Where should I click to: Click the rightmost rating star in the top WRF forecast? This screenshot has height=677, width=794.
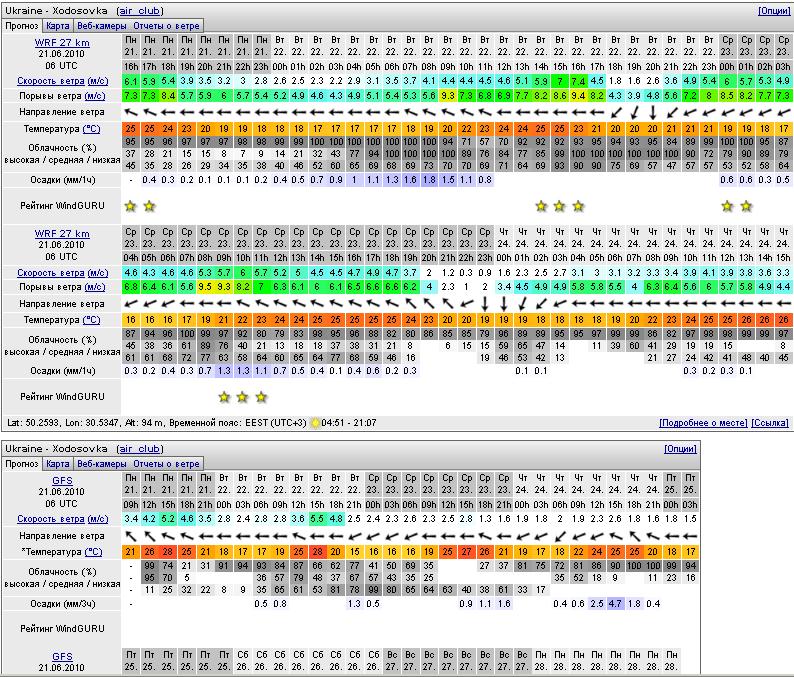coord(746,206)
